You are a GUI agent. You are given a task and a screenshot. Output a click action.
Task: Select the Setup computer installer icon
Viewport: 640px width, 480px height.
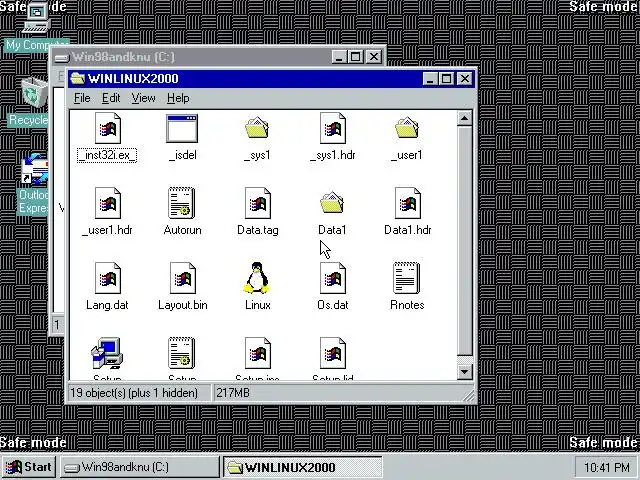(x=107, y=353)
